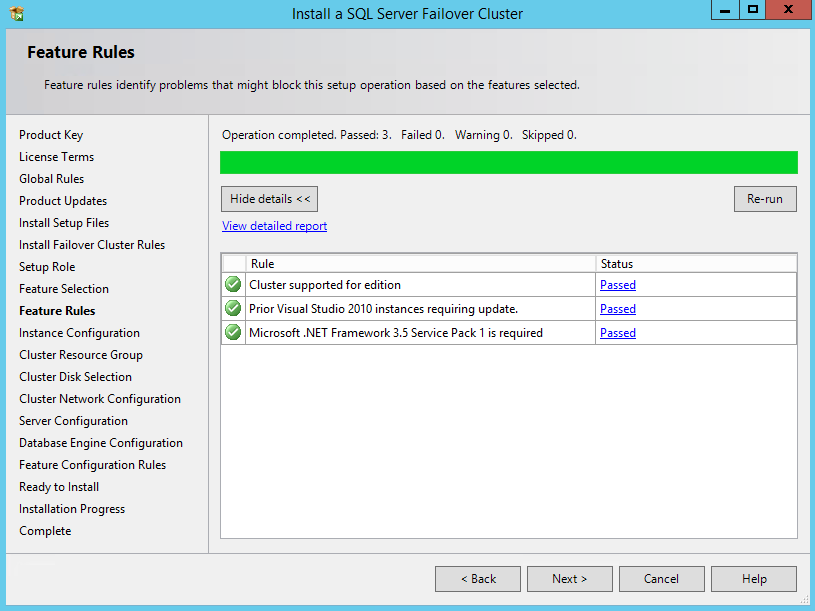The height and width of the screenshot is (611, 815).
Task: Cancel the failover cluster installation
Action: pyautogui.click(x=662, y=579)
